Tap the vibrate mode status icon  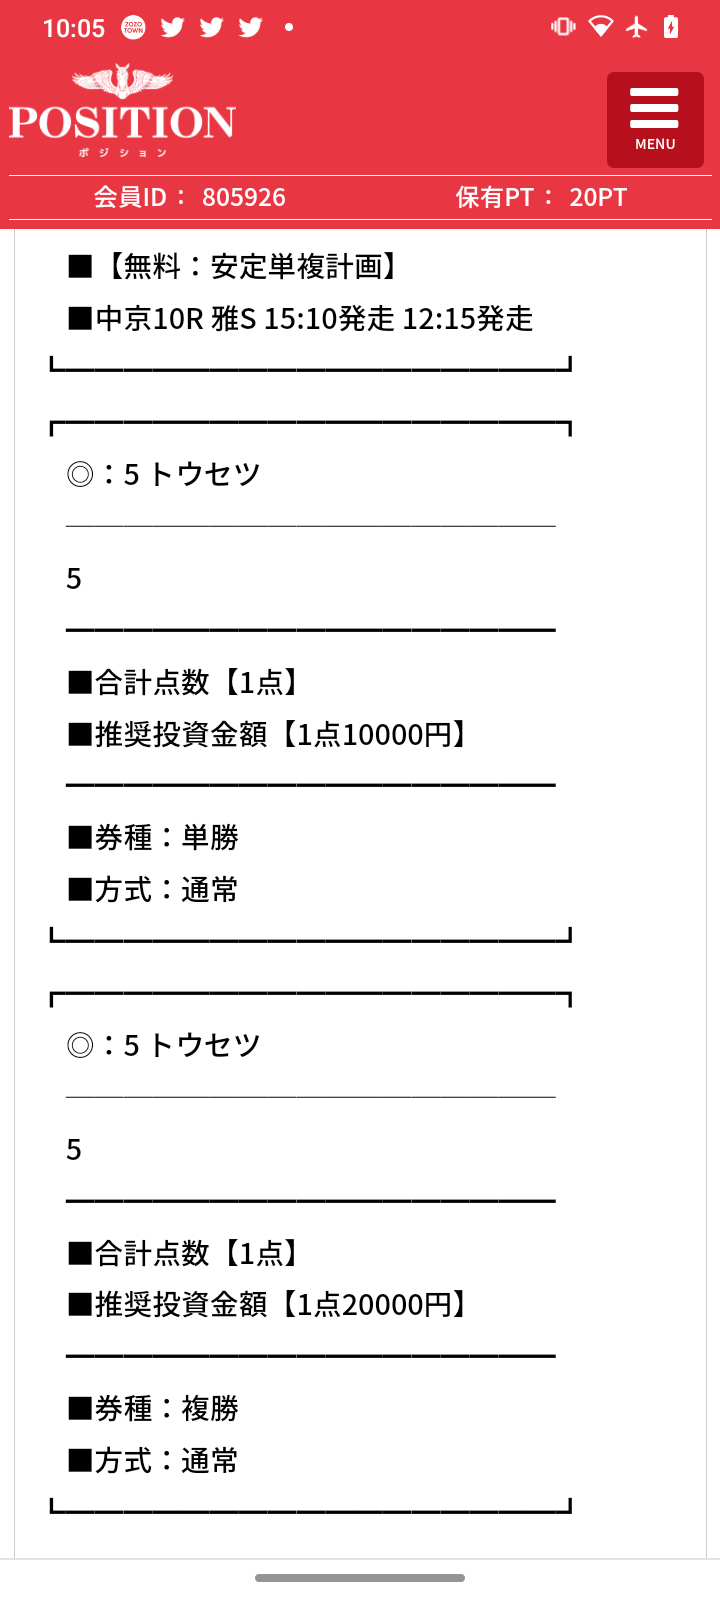pyautogui.click(x=563, y=27)
